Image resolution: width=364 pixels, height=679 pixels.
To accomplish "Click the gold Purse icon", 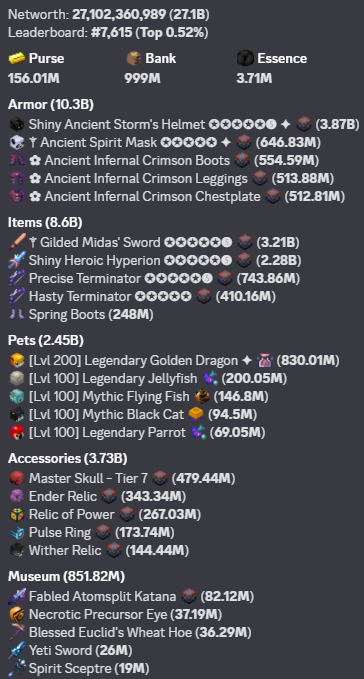I will (x=17, y=58).
